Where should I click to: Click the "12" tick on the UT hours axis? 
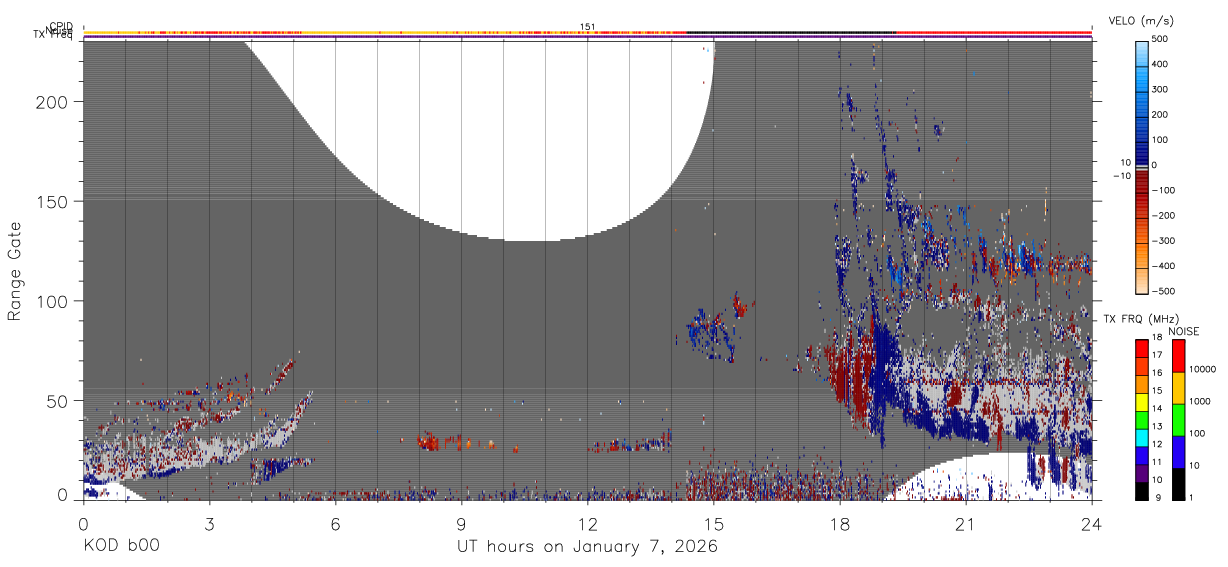[587, 524]
